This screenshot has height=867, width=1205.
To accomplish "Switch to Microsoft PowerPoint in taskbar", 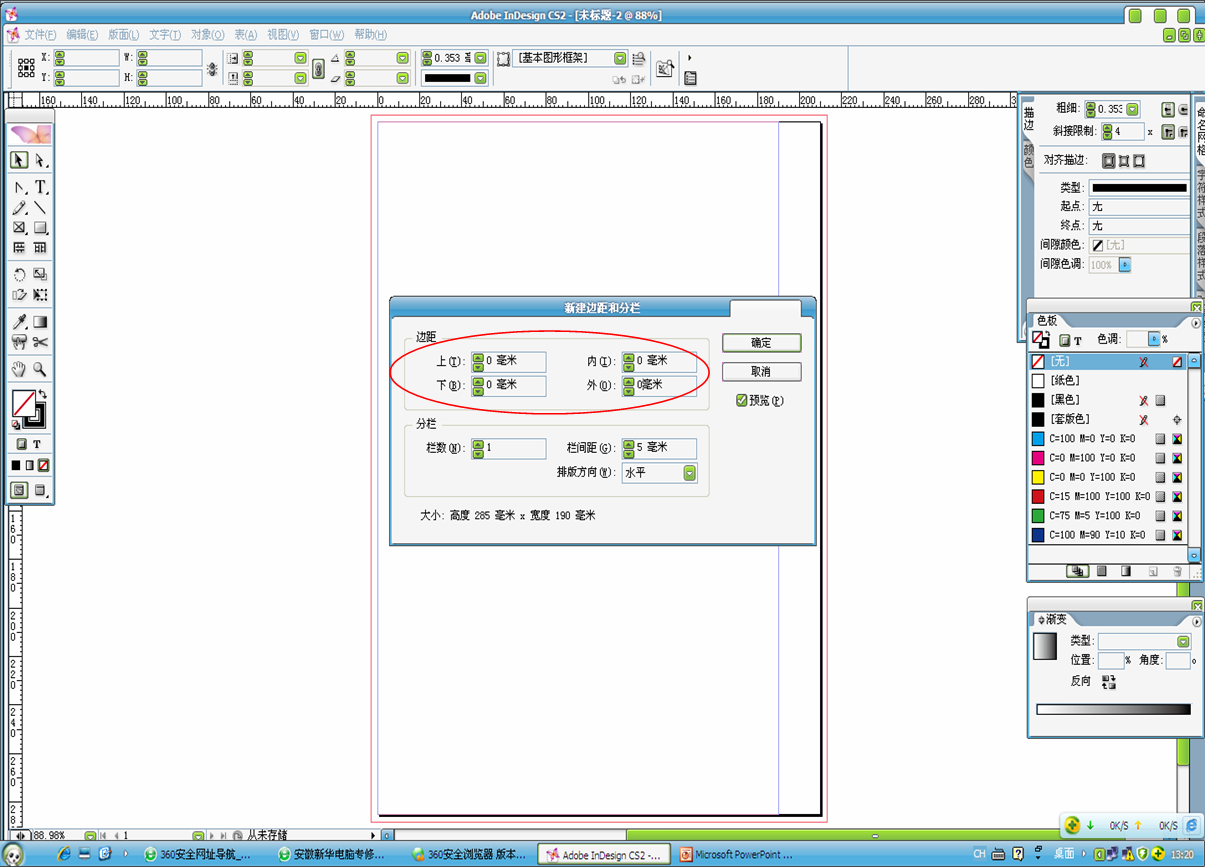I will point(736,855).
